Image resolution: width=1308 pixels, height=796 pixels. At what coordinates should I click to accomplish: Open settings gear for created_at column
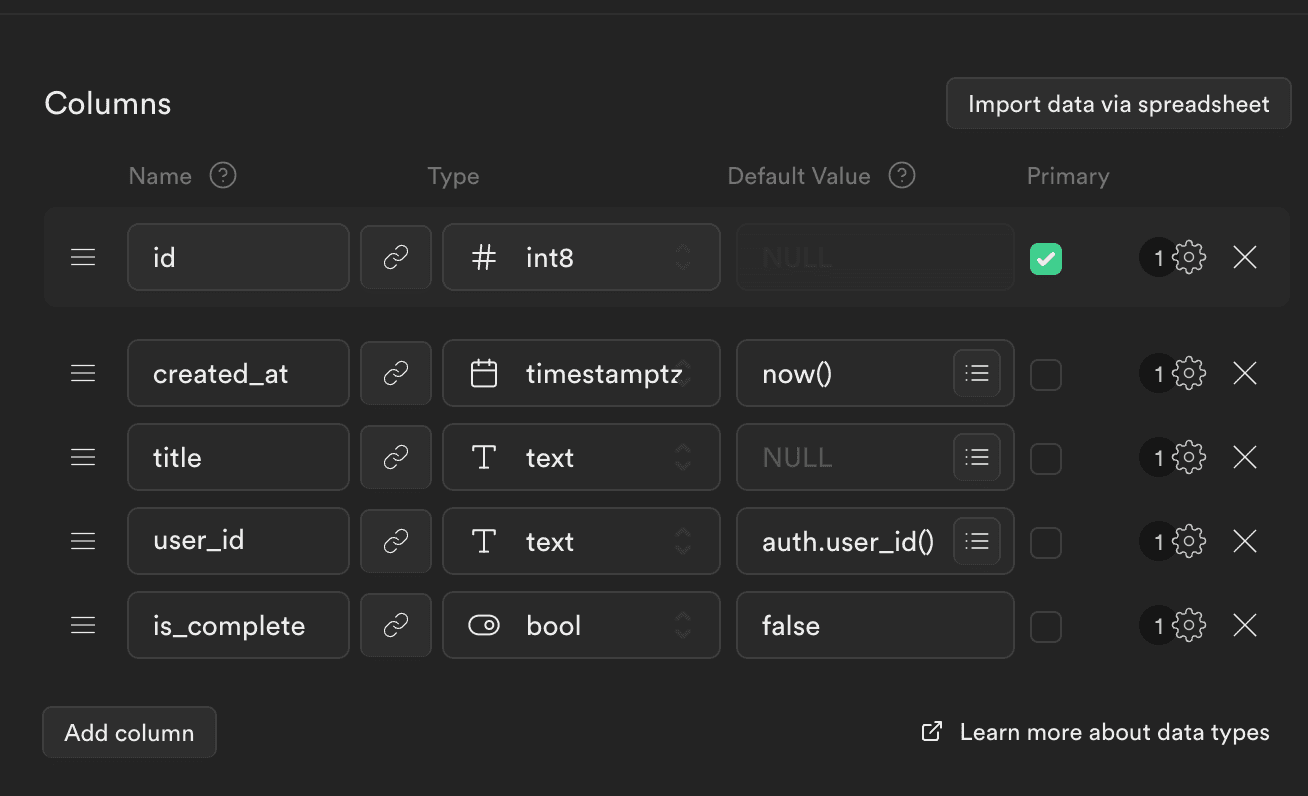(x=1188, y=374)
